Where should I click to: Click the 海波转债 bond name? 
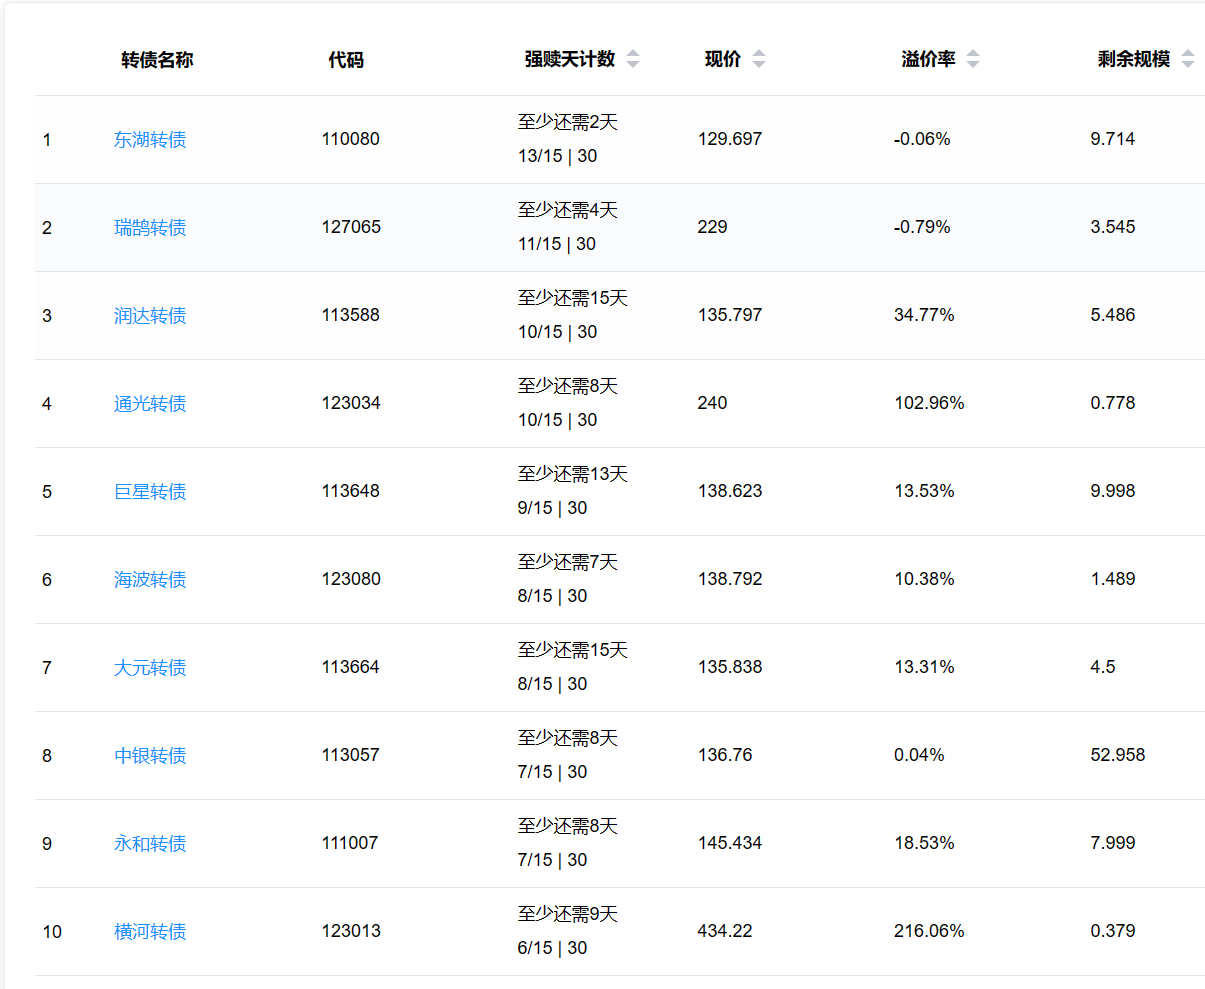[150, 580]
